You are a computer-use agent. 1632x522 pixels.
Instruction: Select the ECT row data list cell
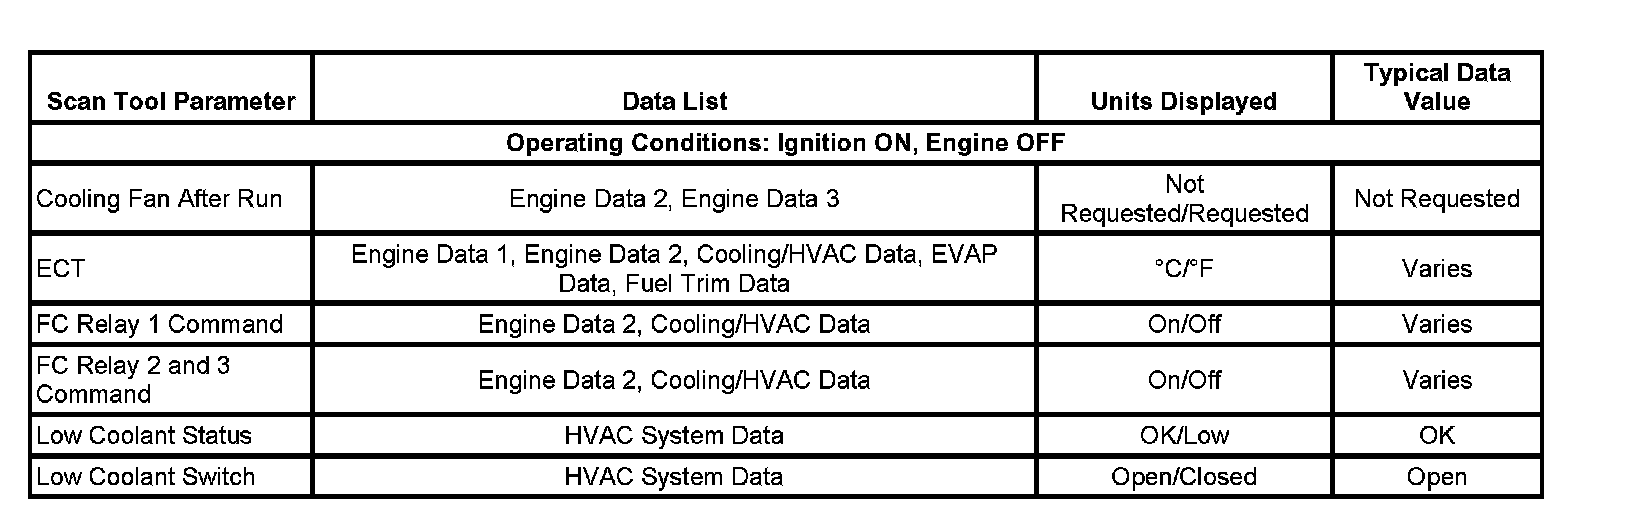[674, 269]
